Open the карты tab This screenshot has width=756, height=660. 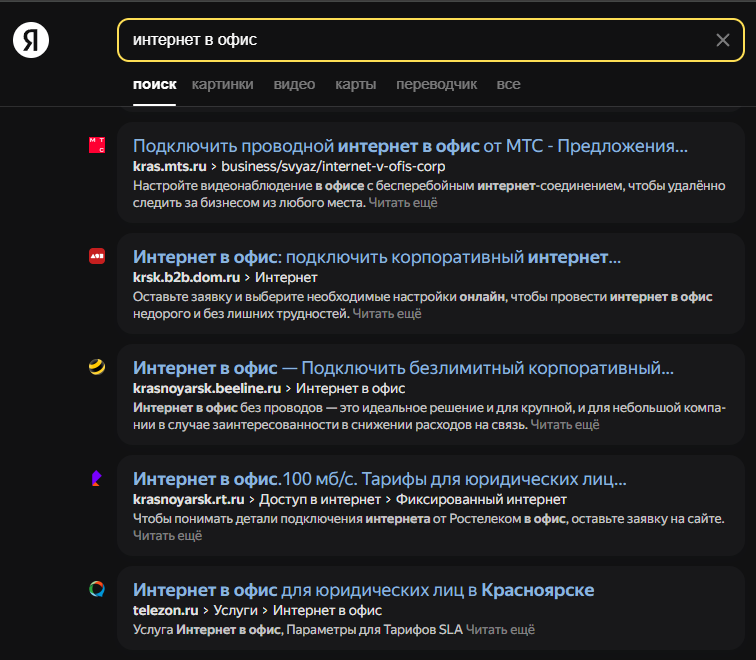coord(356,85)
